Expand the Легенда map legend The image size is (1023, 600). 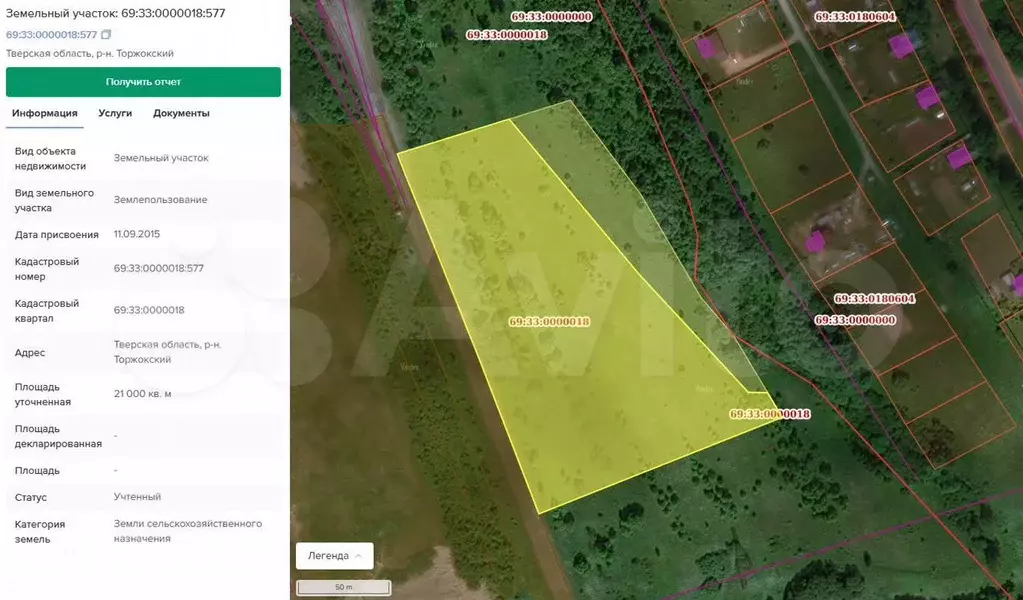[335, 556]
